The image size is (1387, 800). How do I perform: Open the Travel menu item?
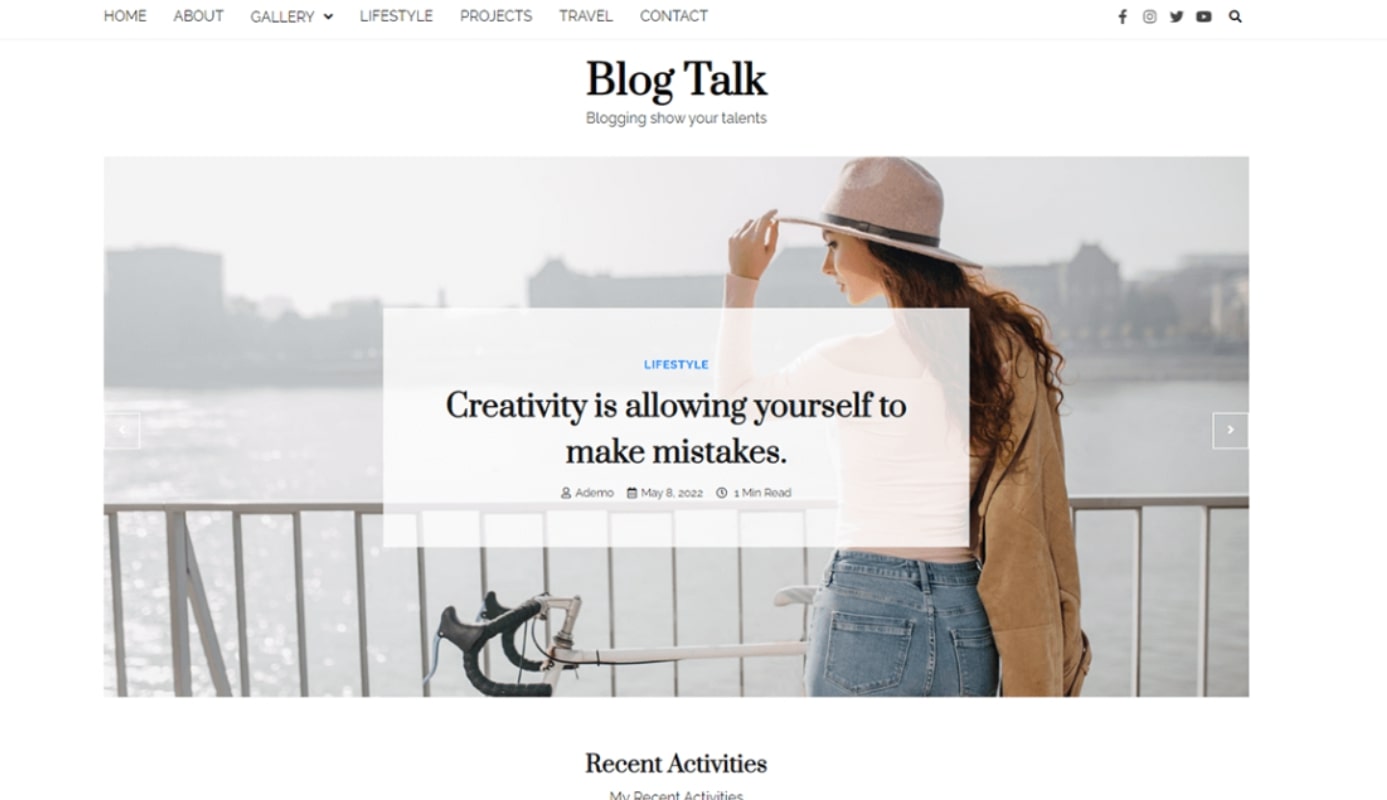click(586, 16)
